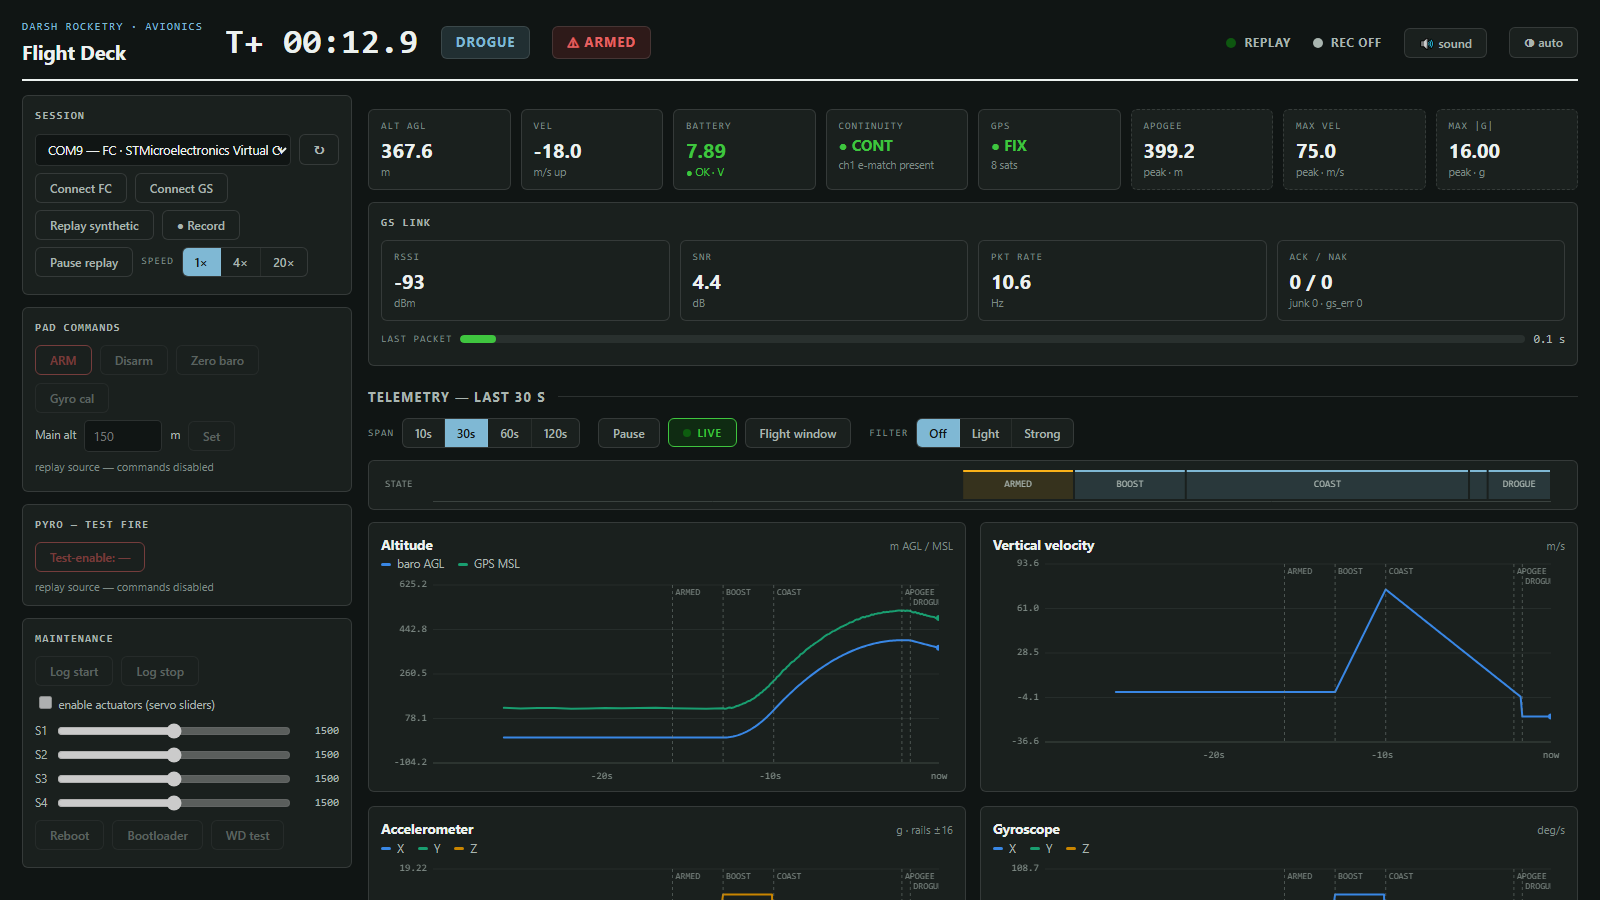
Task: Click the Connect GS button
Action: click(181, 188)
